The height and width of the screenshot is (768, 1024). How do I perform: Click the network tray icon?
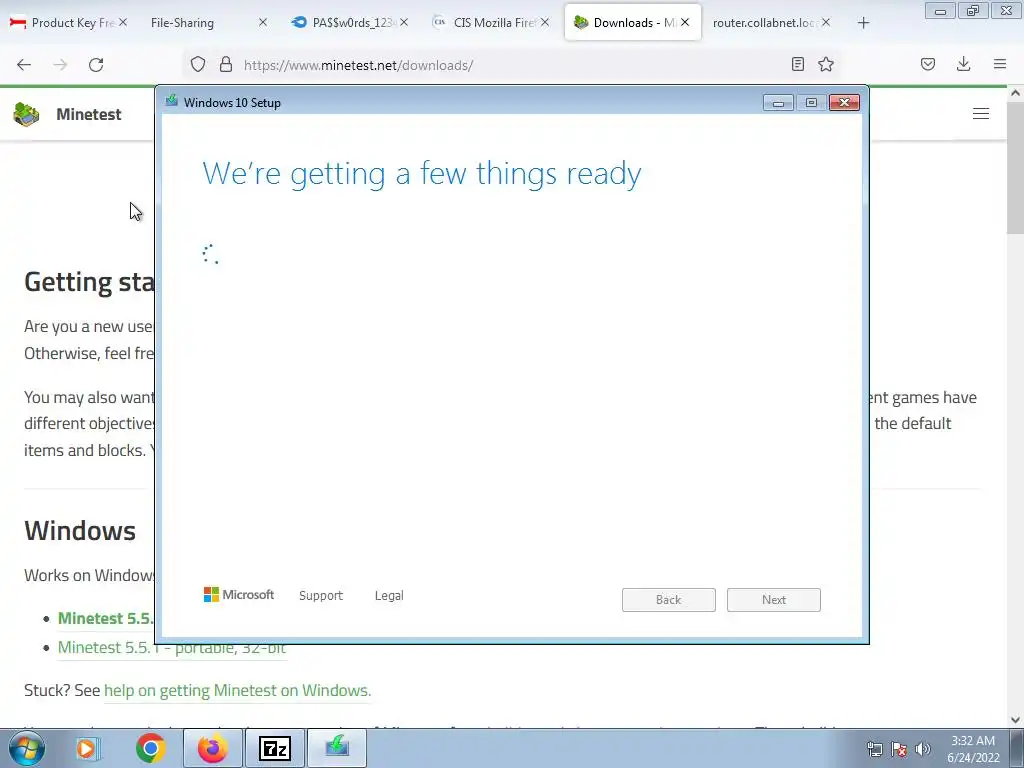click(874, 749)
